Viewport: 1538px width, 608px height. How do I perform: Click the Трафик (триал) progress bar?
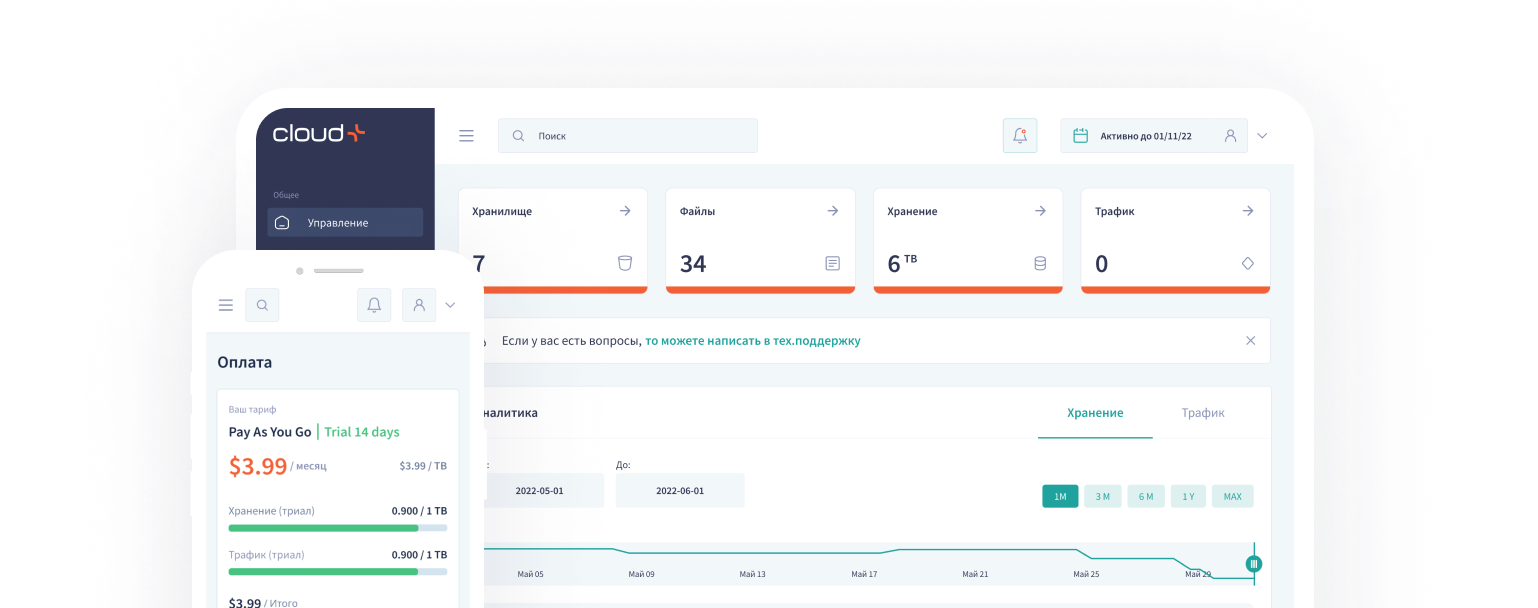338,572
